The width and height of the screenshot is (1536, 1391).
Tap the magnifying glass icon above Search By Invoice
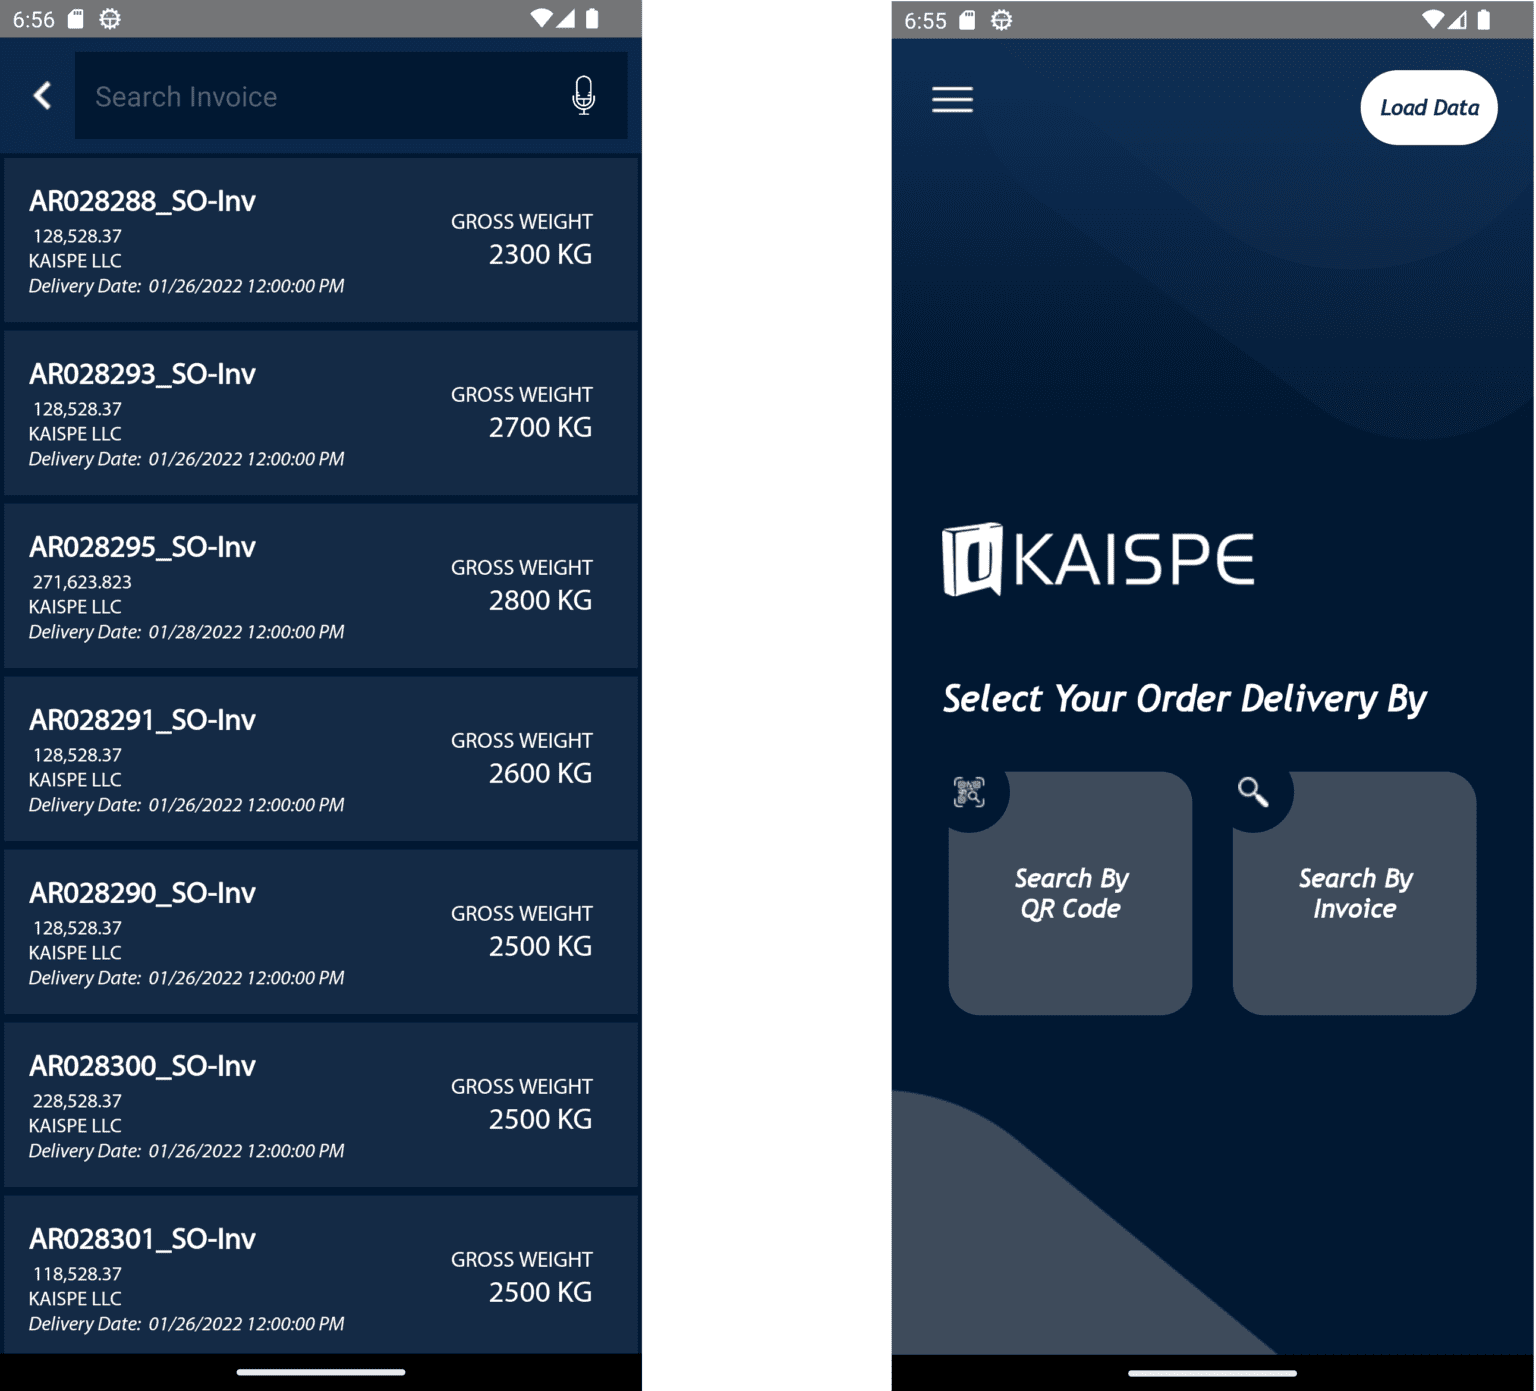click(1252, 791)
